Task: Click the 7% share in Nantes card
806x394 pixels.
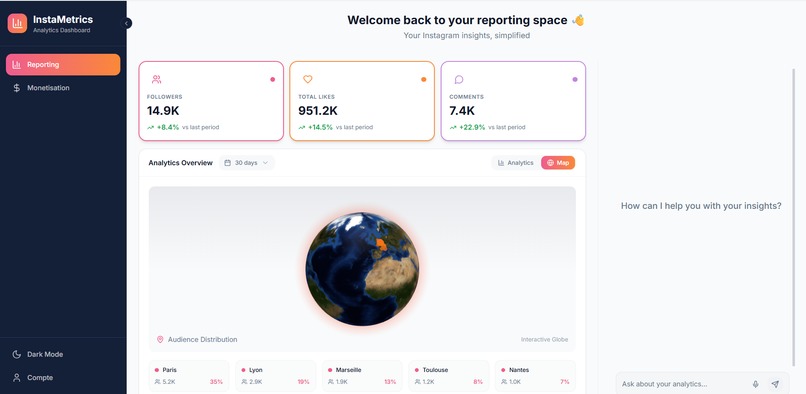Action: point(564,382)
